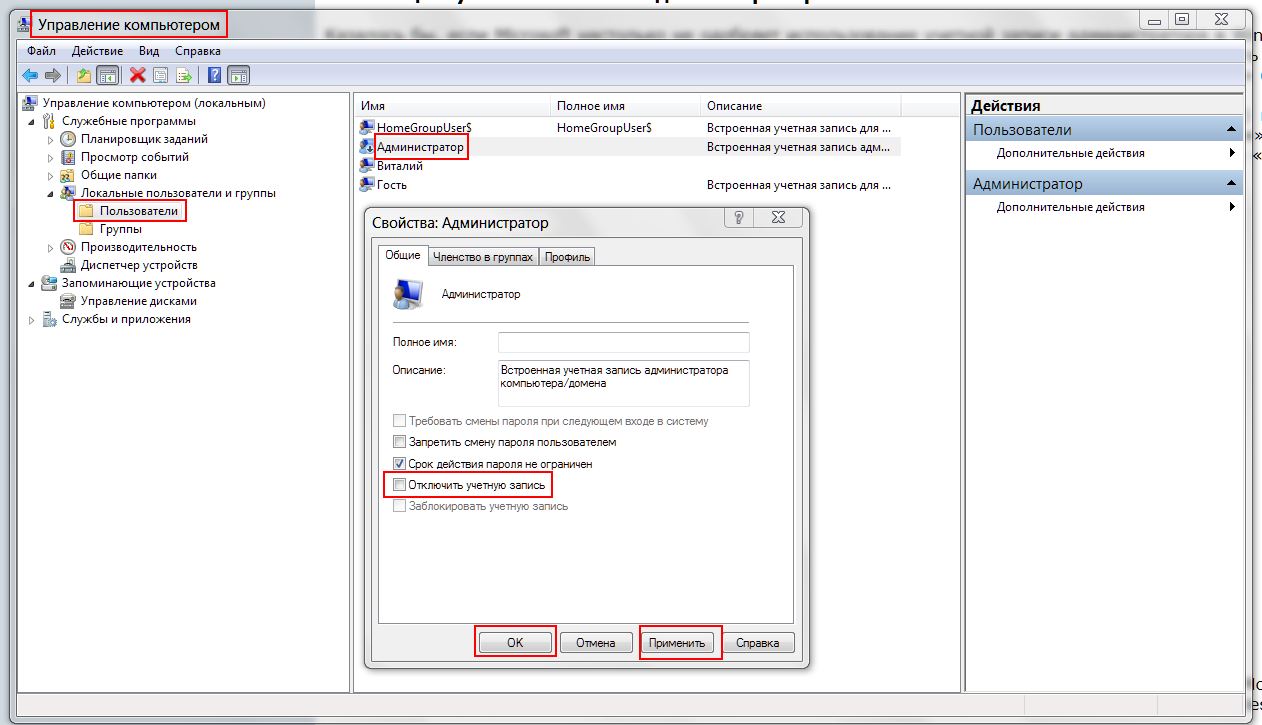Click the Администратор user icon in list
The height and width of the screenshot is (725, 1262).
tap(367, 147)
